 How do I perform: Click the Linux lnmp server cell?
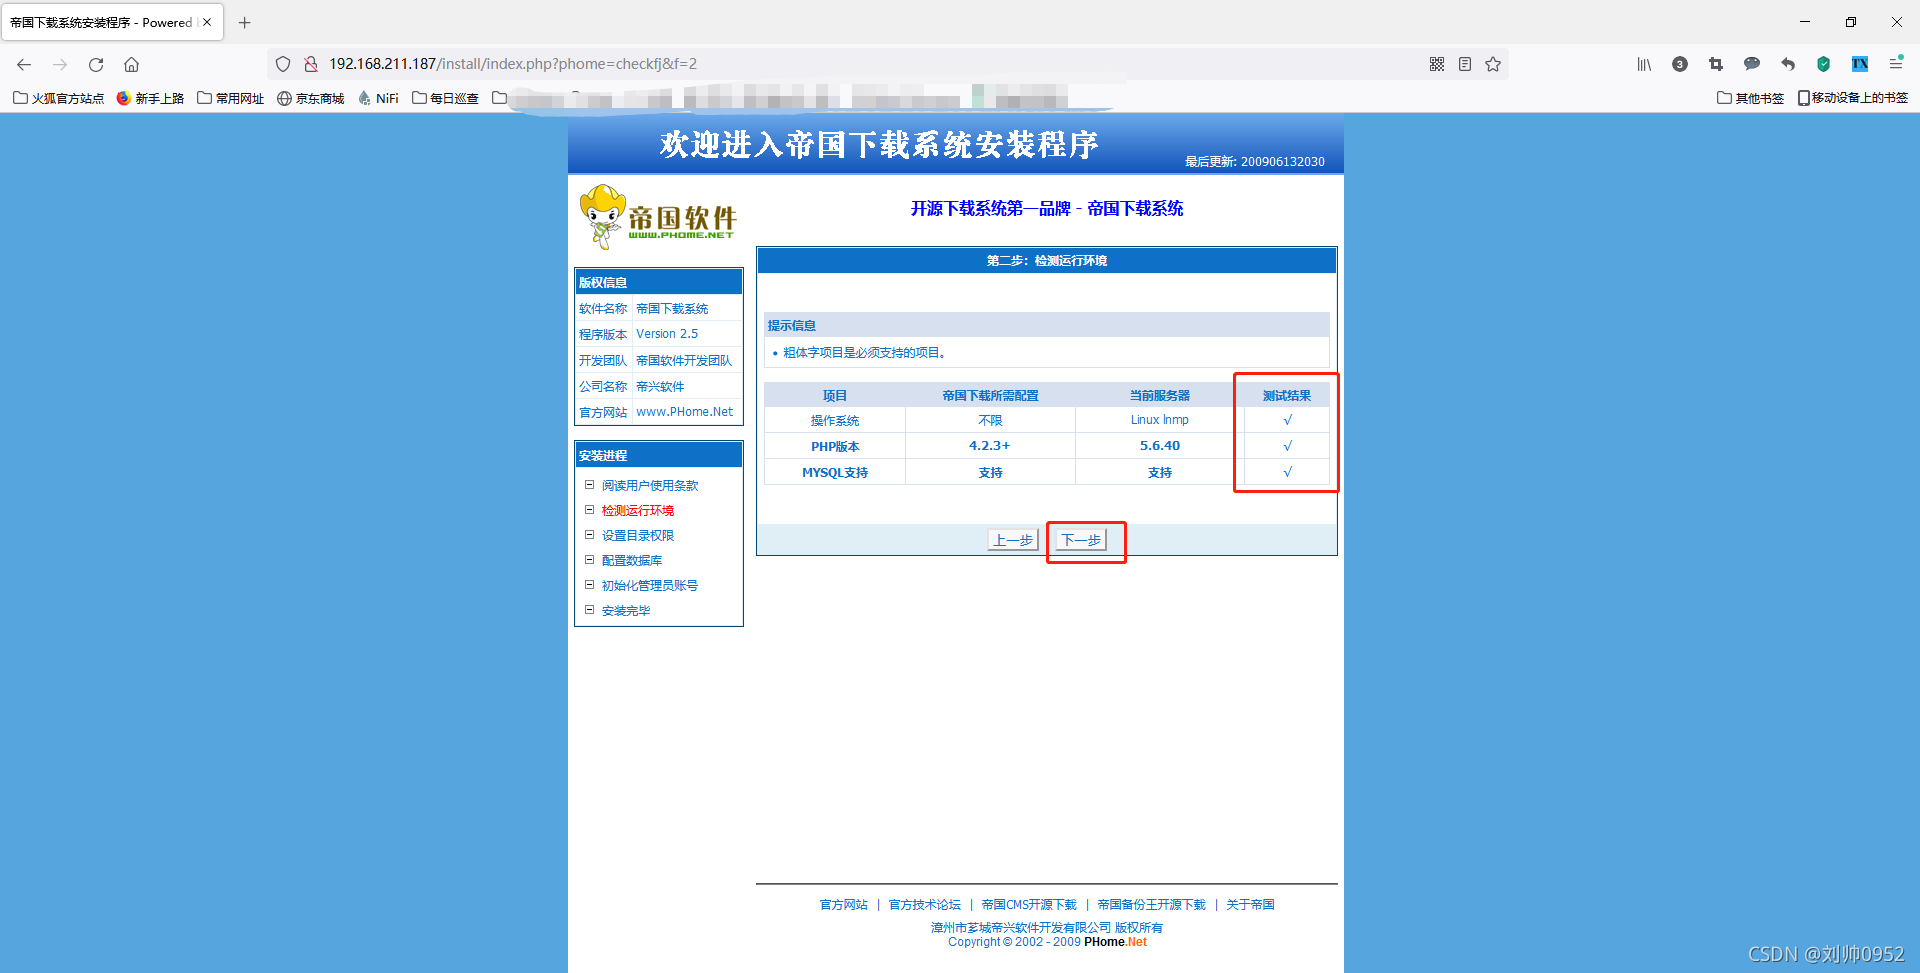click(x=1160, y=420)
